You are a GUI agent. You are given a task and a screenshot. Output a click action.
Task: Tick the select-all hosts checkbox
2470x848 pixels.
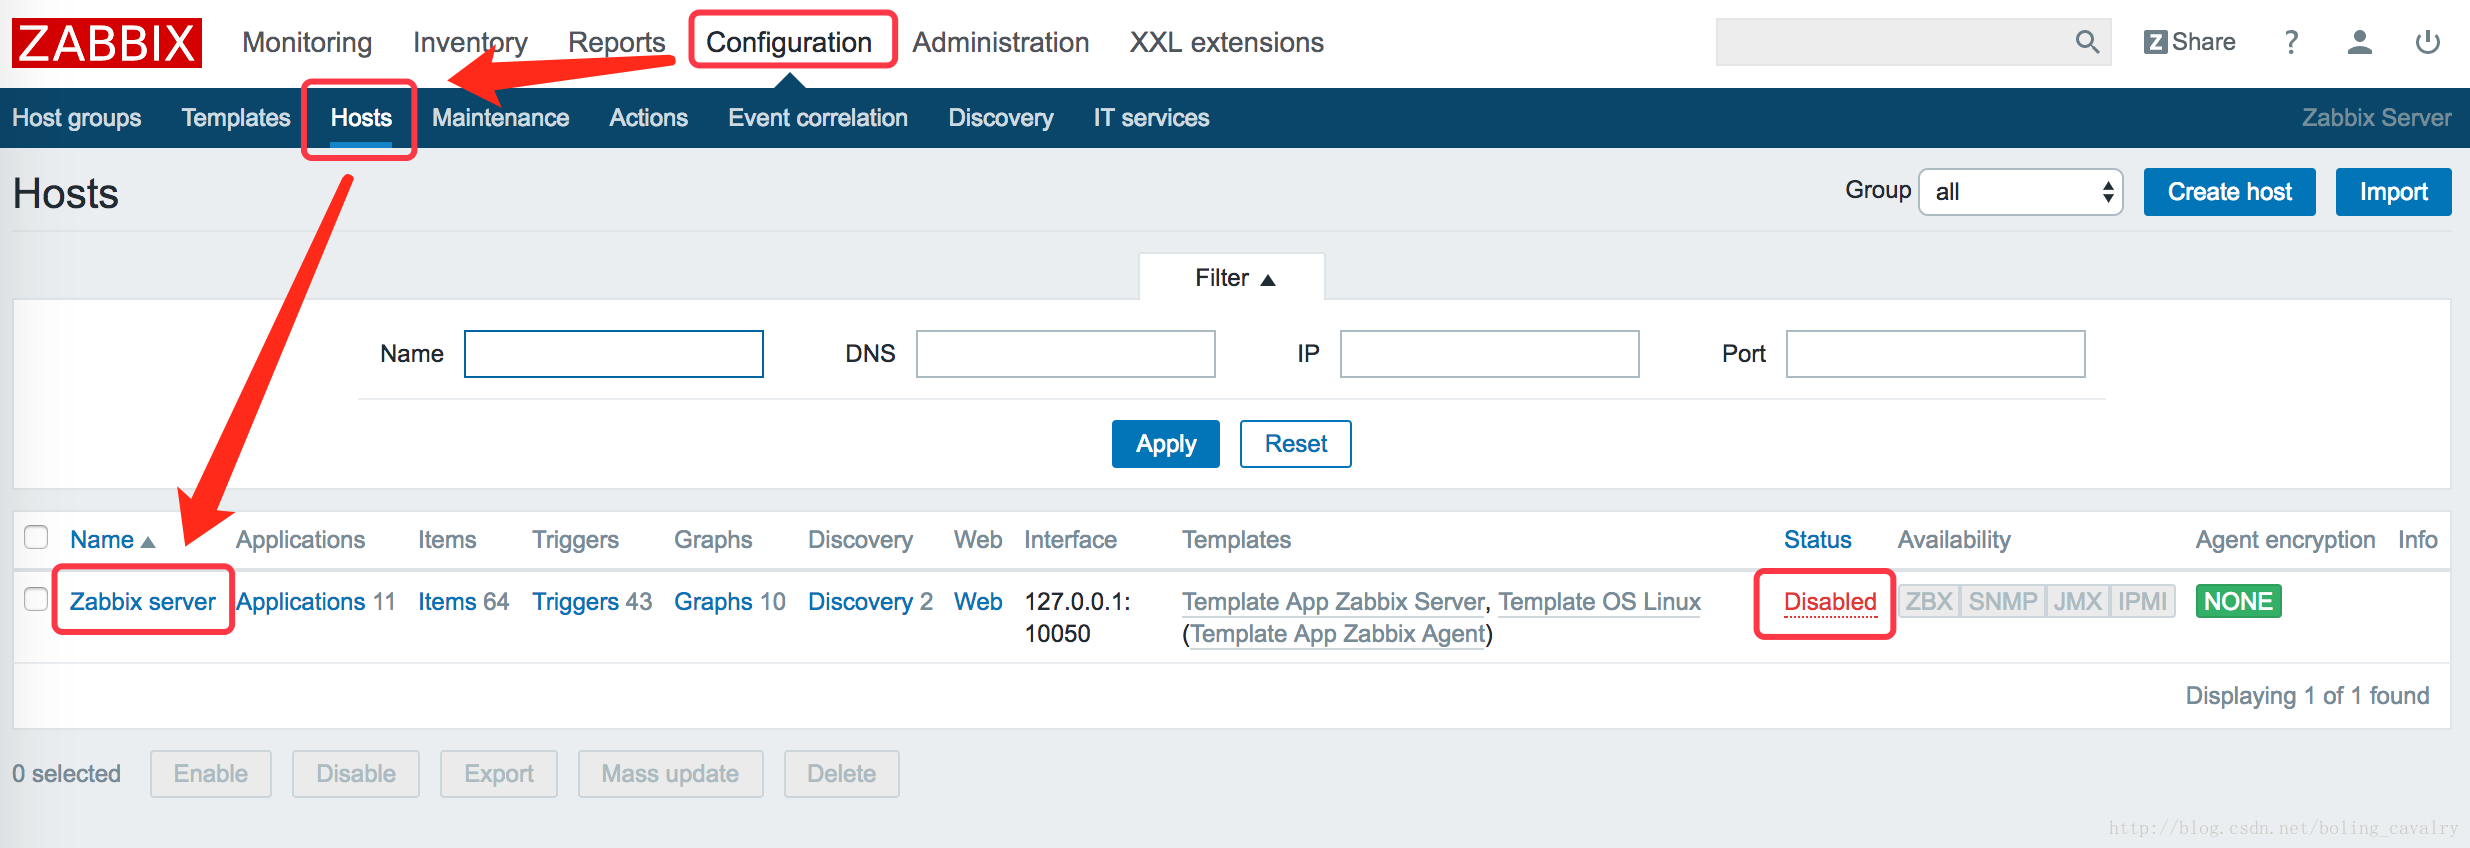[x=36, y=537]
